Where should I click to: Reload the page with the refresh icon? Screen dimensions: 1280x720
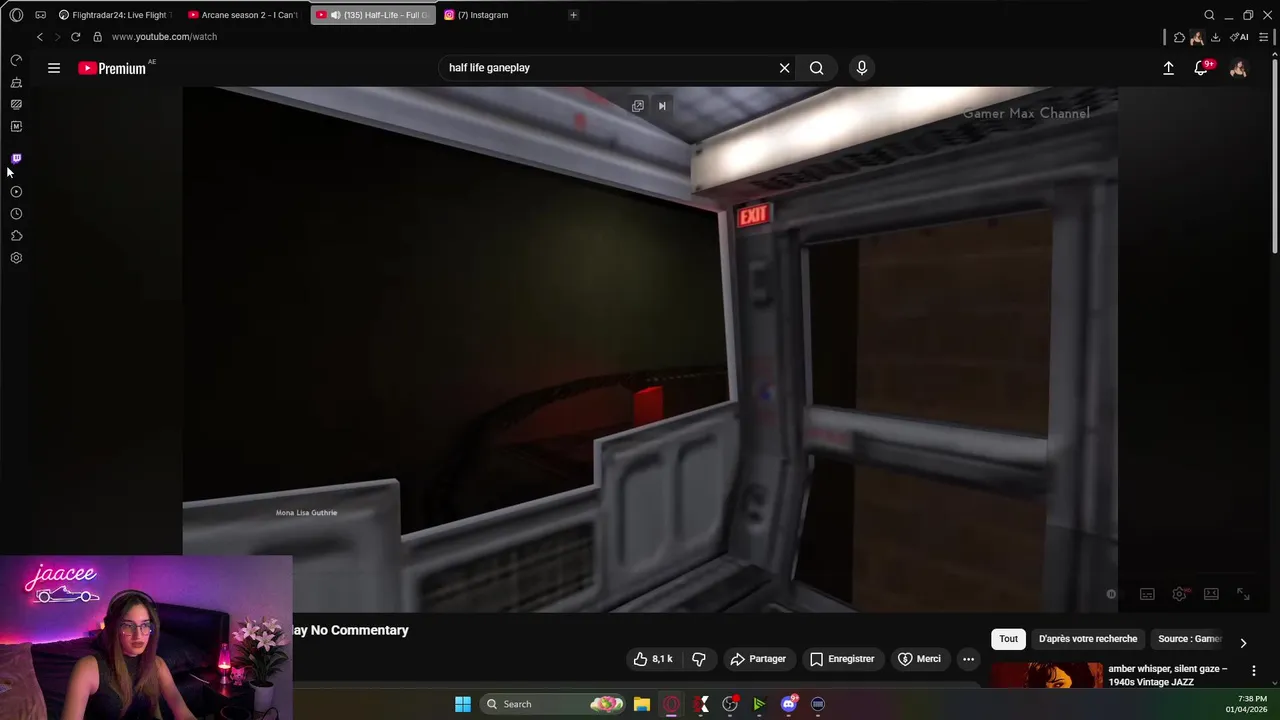click(x=75, y=37)
